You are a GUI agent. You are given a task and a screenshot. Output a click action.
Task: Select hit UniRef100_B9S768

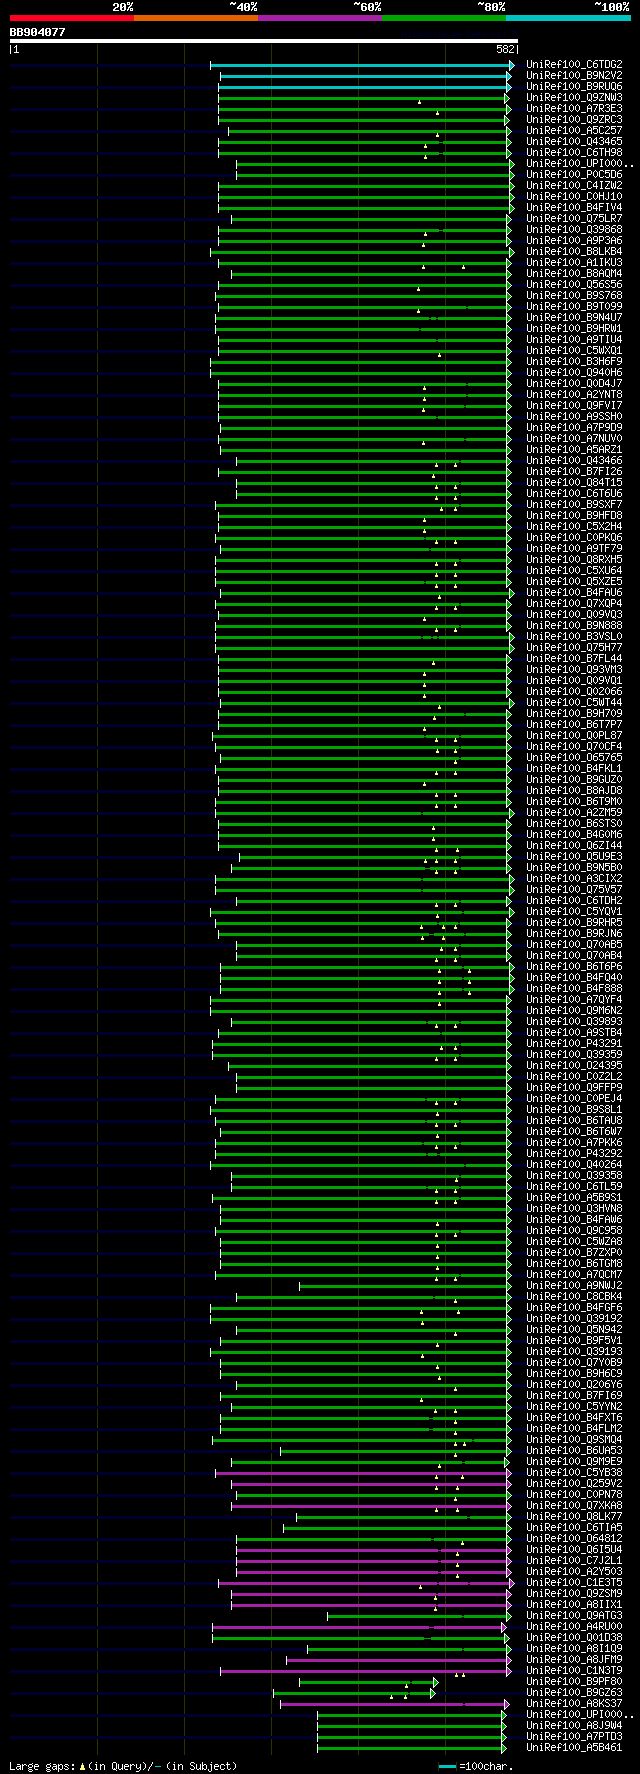pos(574,295)
